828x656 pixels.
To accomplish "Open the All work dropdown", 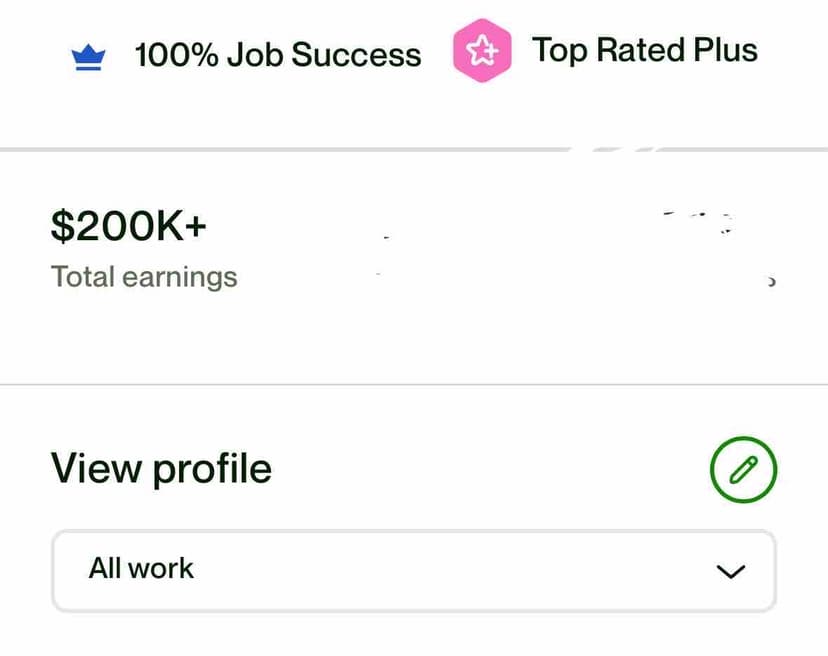I will coord(414,570).
